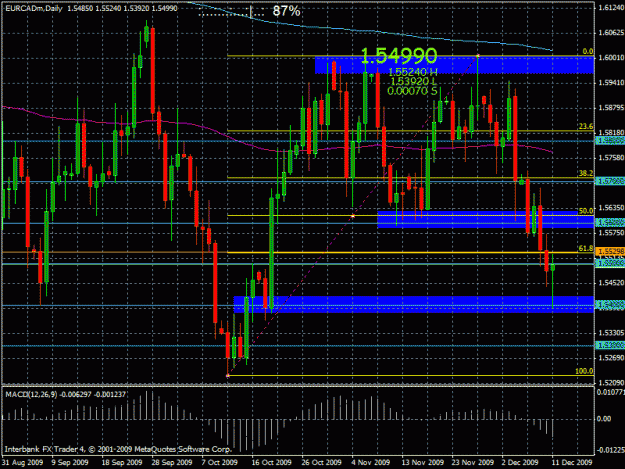Click the 31 Aug 2009 date label
The image size is (625, 469).
[22, 462]
